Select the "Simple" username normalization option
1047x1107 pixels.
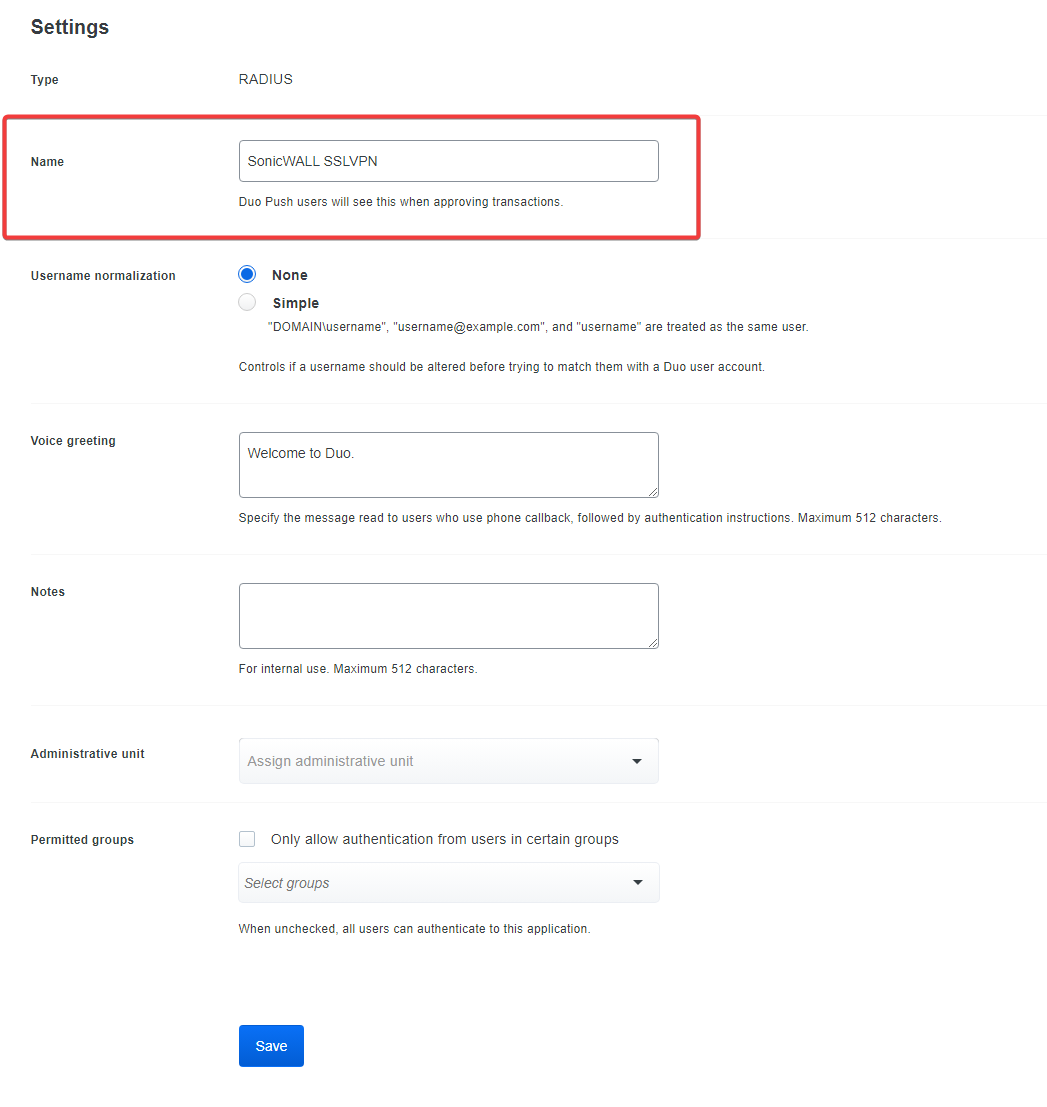(x=247, y=302)
